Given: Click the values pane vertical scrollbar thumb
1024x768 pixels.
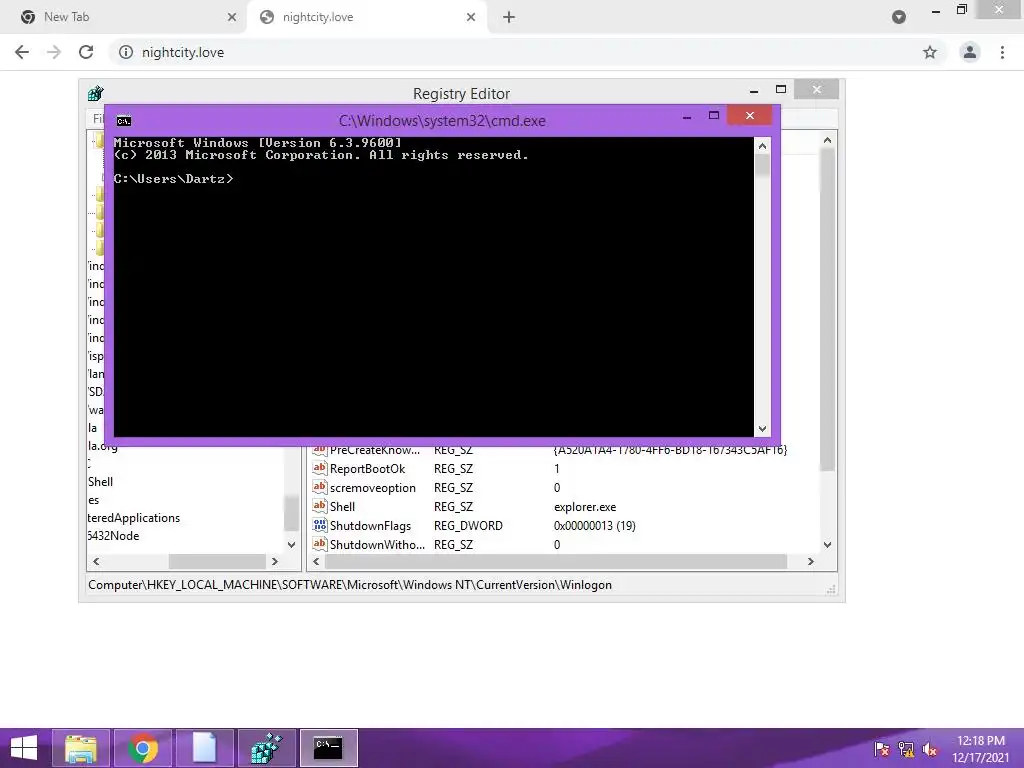Looking at the screenshot, I should (827, 310).
